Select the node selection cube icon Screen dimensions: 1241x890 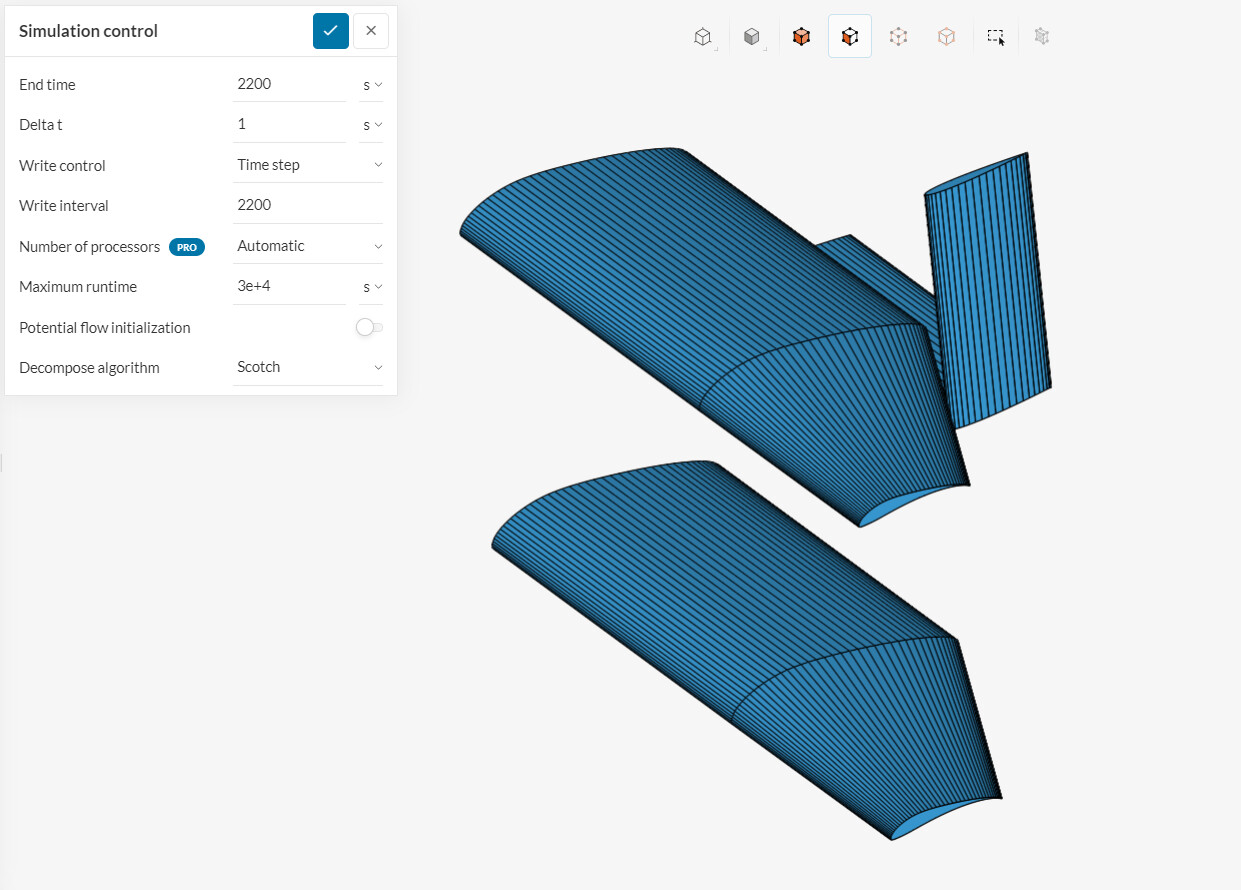(898, 37)
